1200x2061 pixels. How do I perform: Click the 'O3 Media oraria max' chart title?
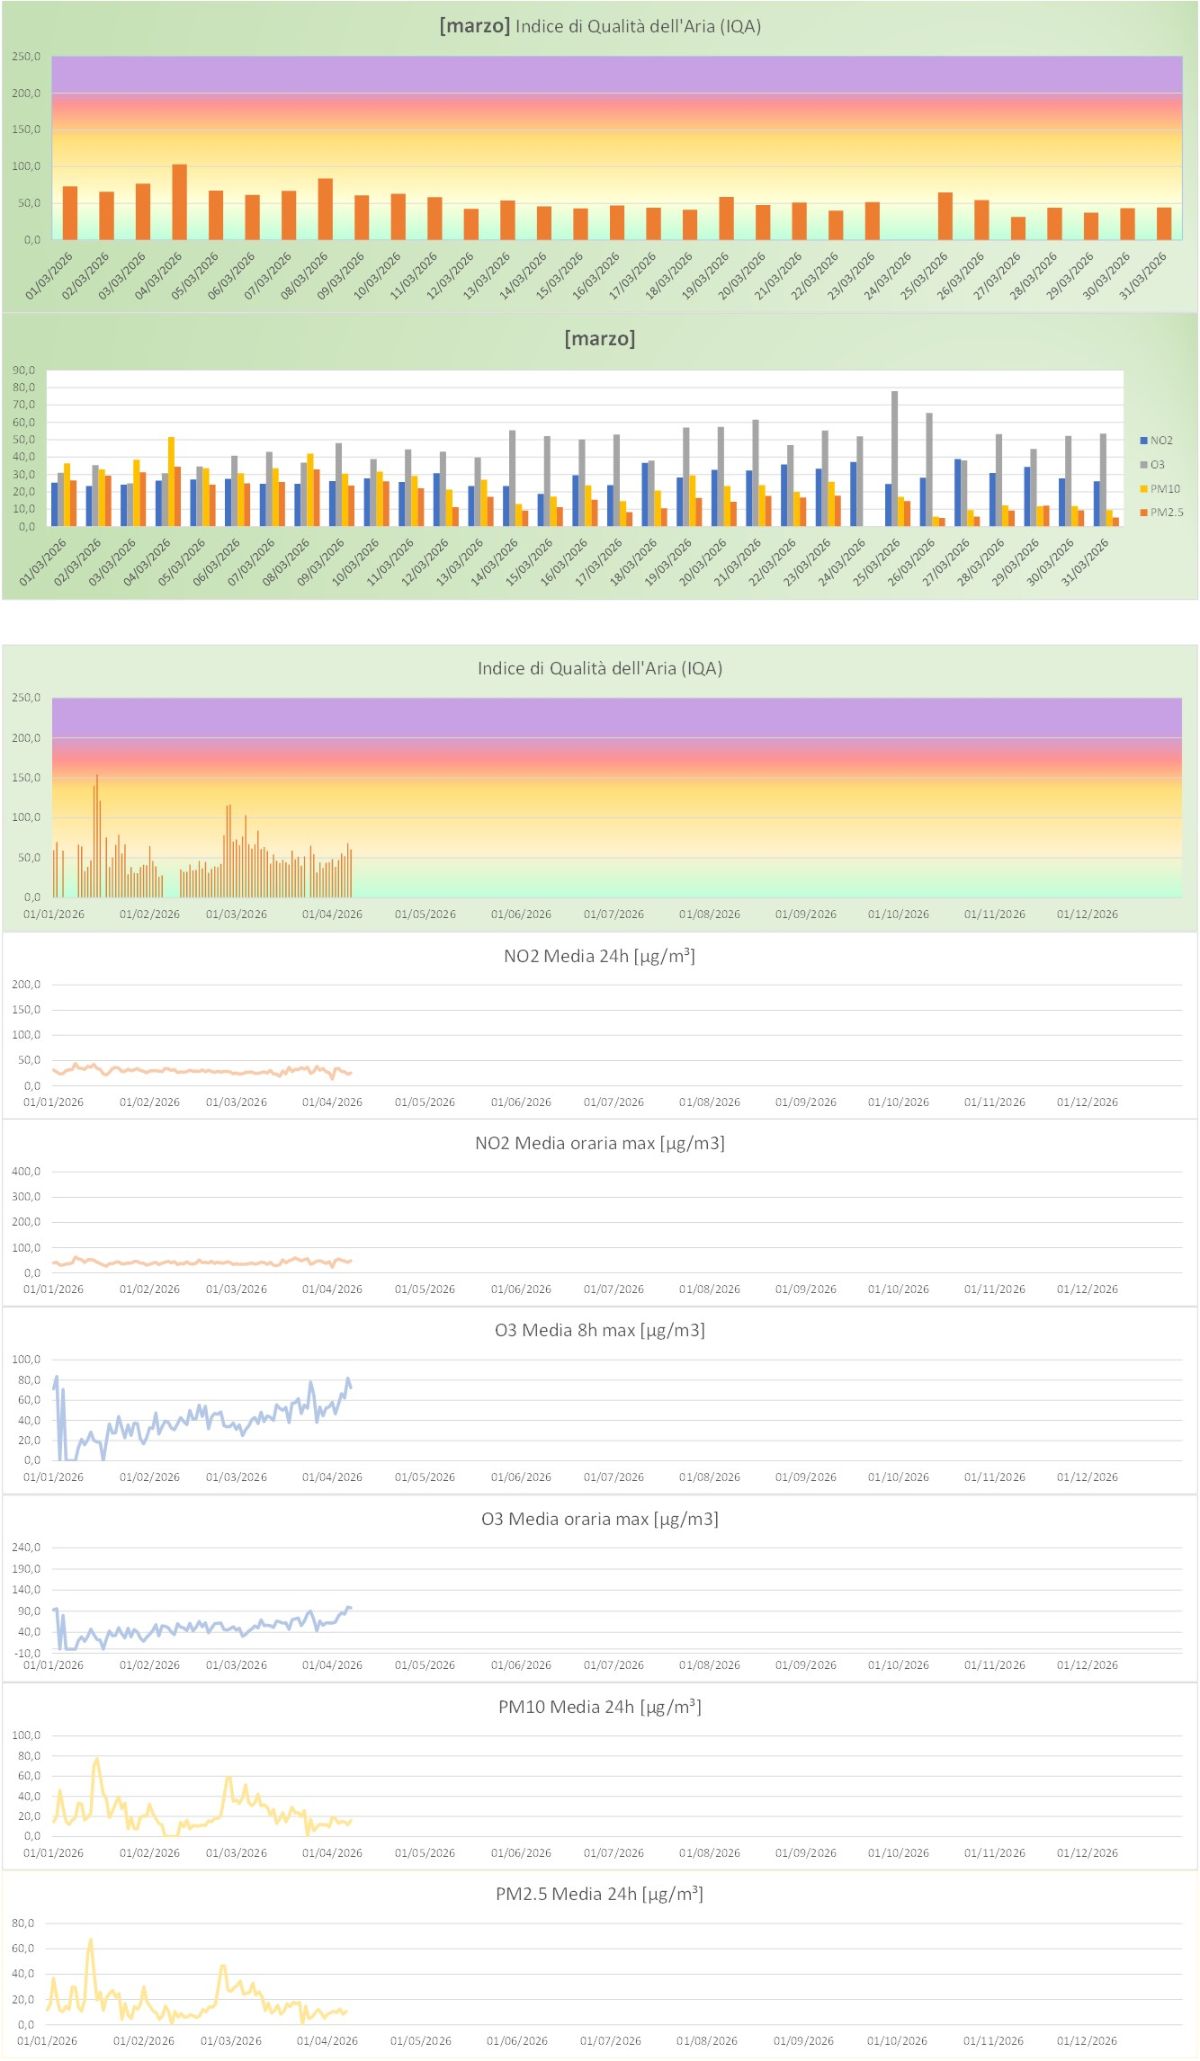click(599, 1519)
